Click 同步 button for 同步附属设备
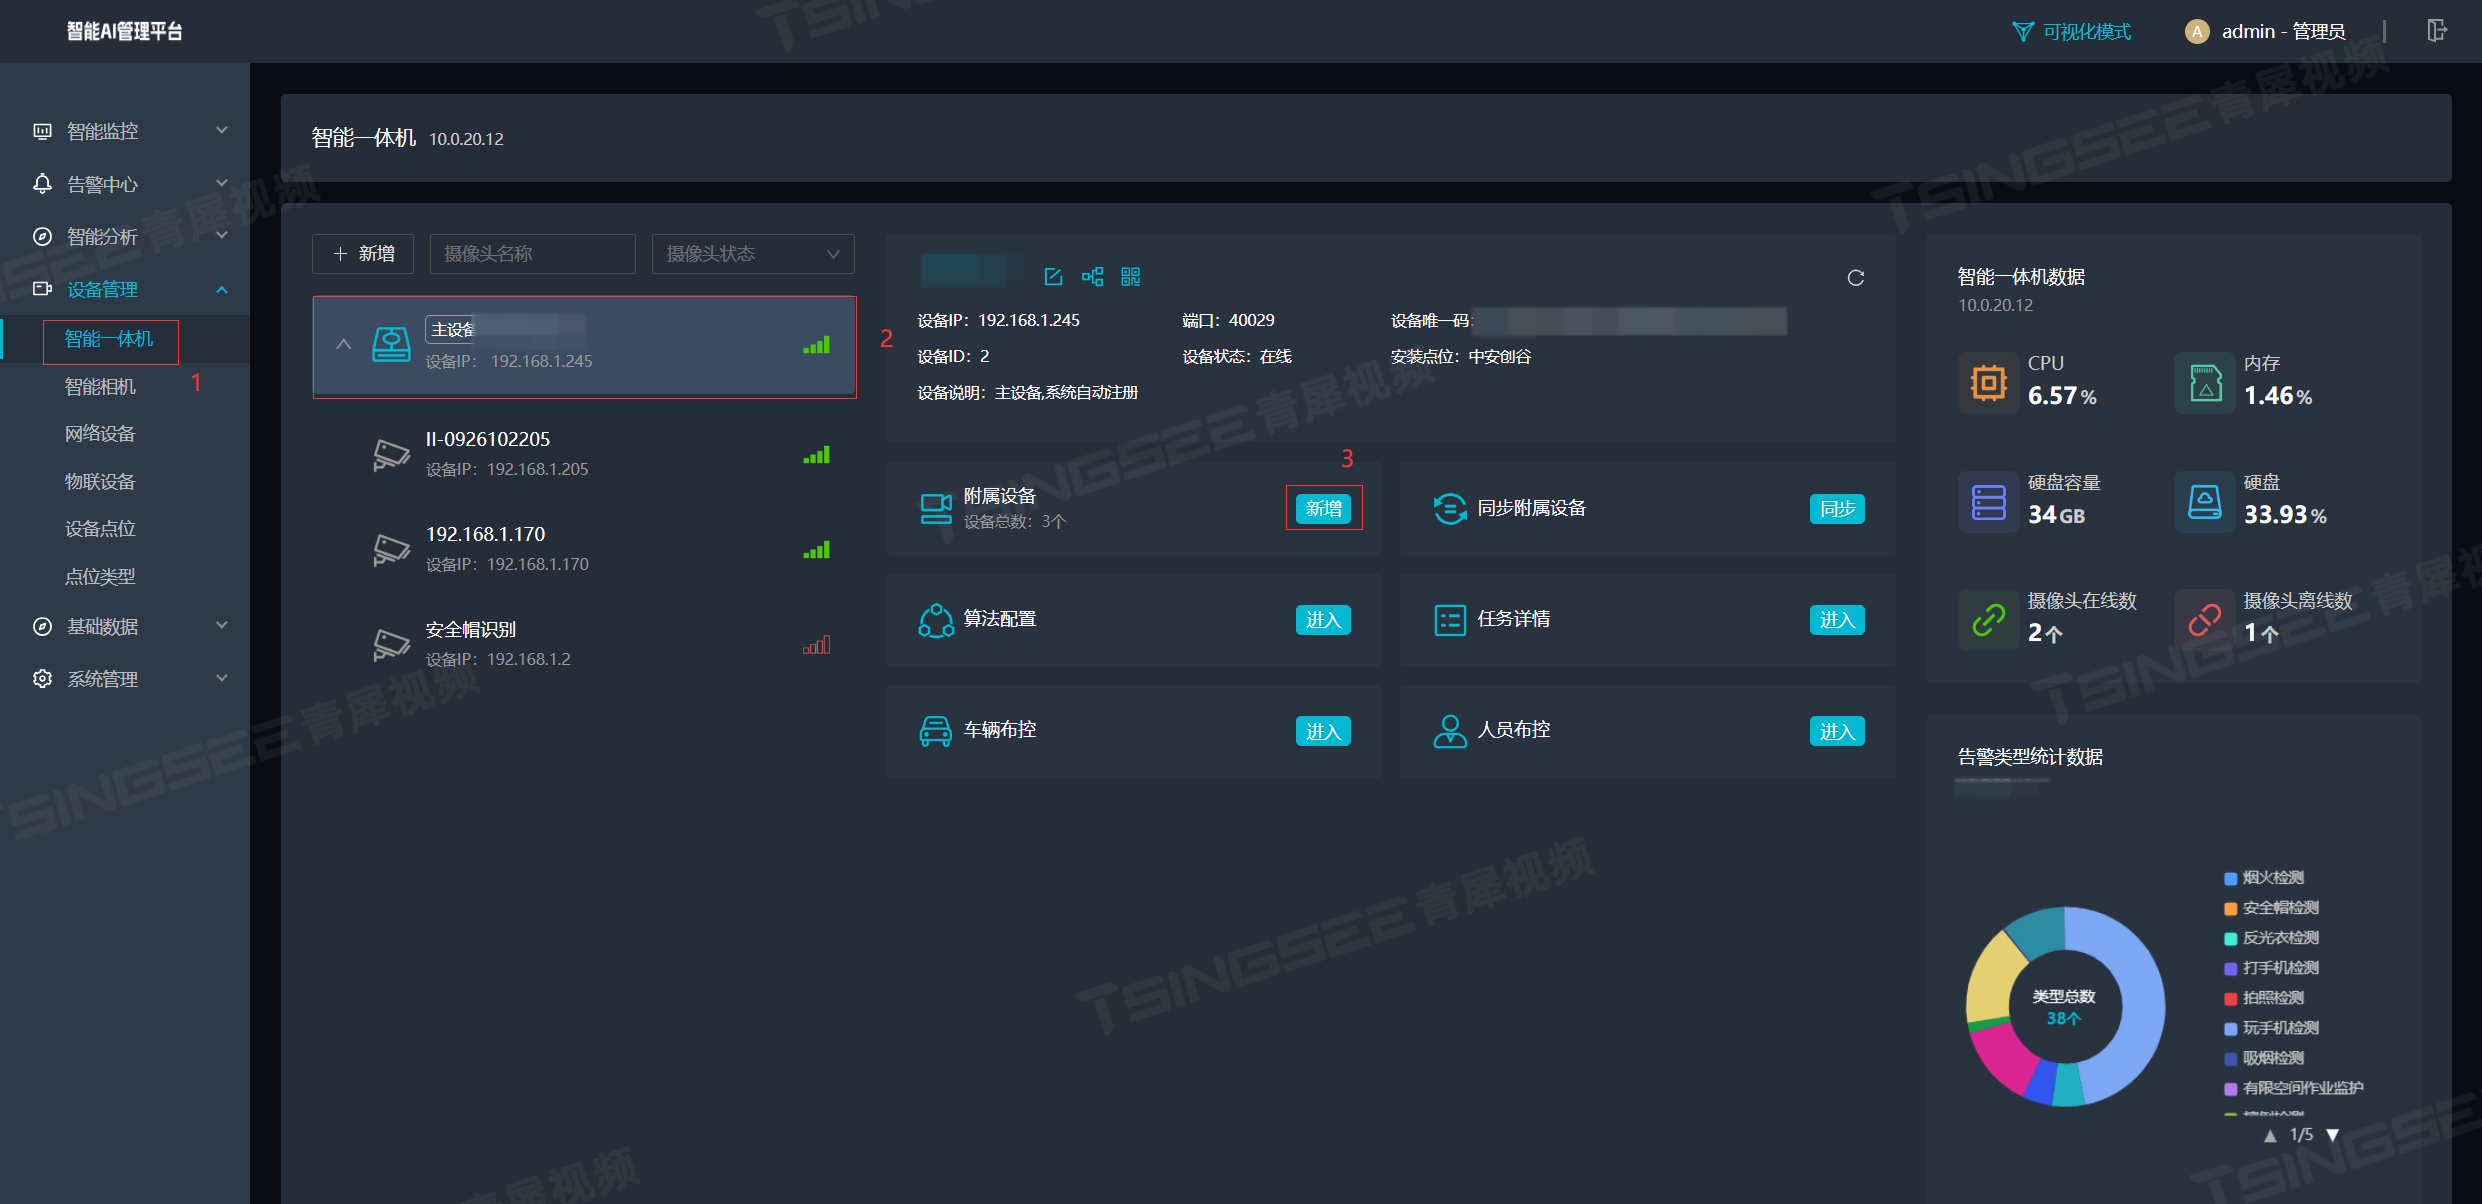The image size is (2482, 1204). coord(1836,508)
